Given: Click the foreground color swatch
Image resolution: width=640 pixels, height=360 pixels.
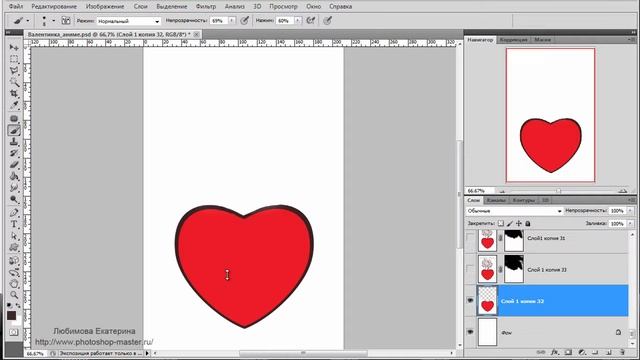Looking at the screenshot, I should pos(11,315).
